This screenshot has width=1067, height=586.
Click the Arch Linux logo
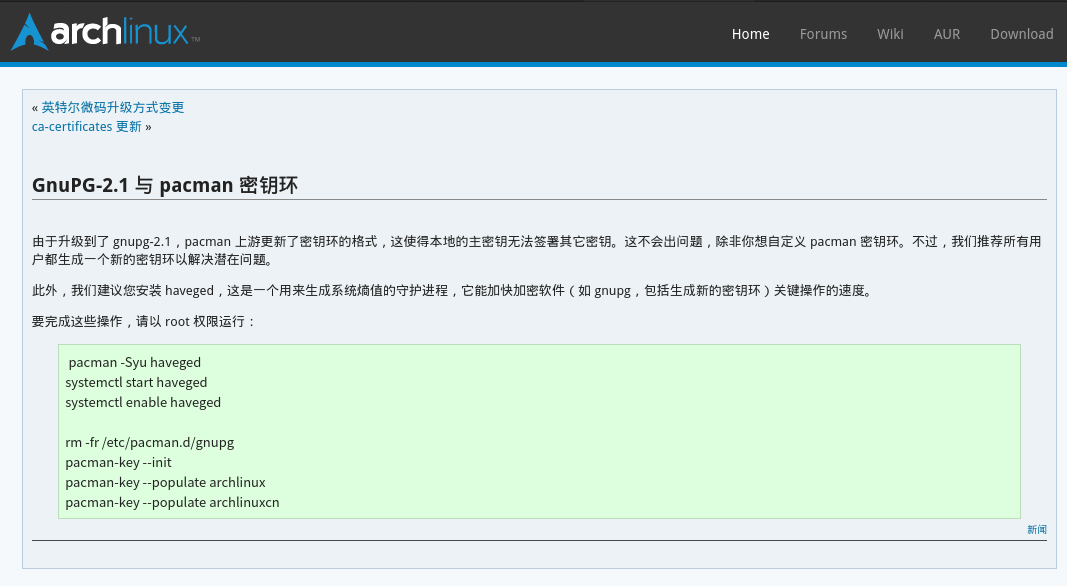[105, 32]
